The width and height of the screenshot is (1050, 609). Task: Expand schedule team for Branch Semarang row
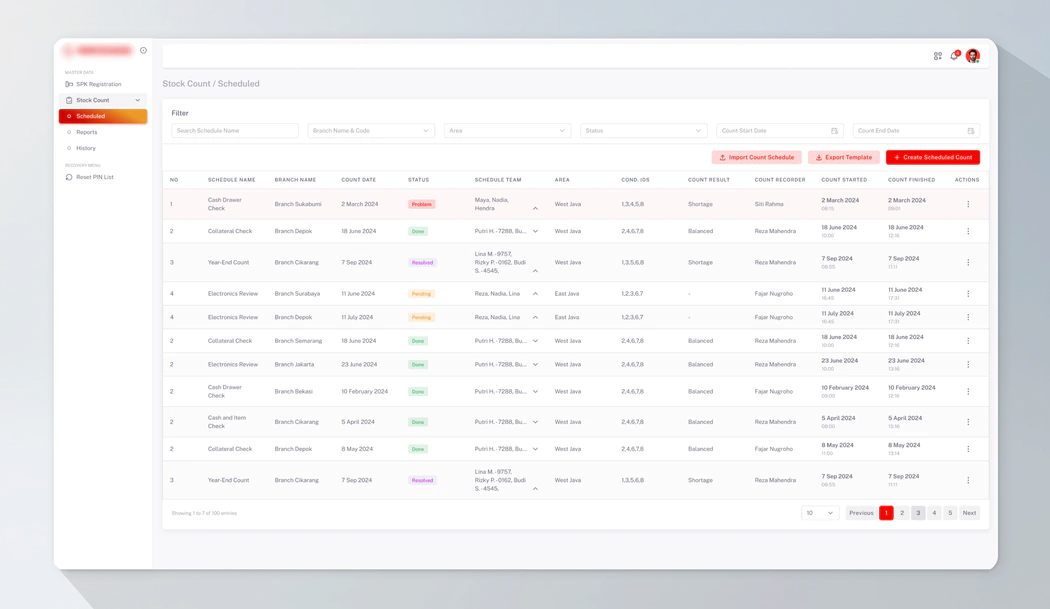(x=535, y=341)
